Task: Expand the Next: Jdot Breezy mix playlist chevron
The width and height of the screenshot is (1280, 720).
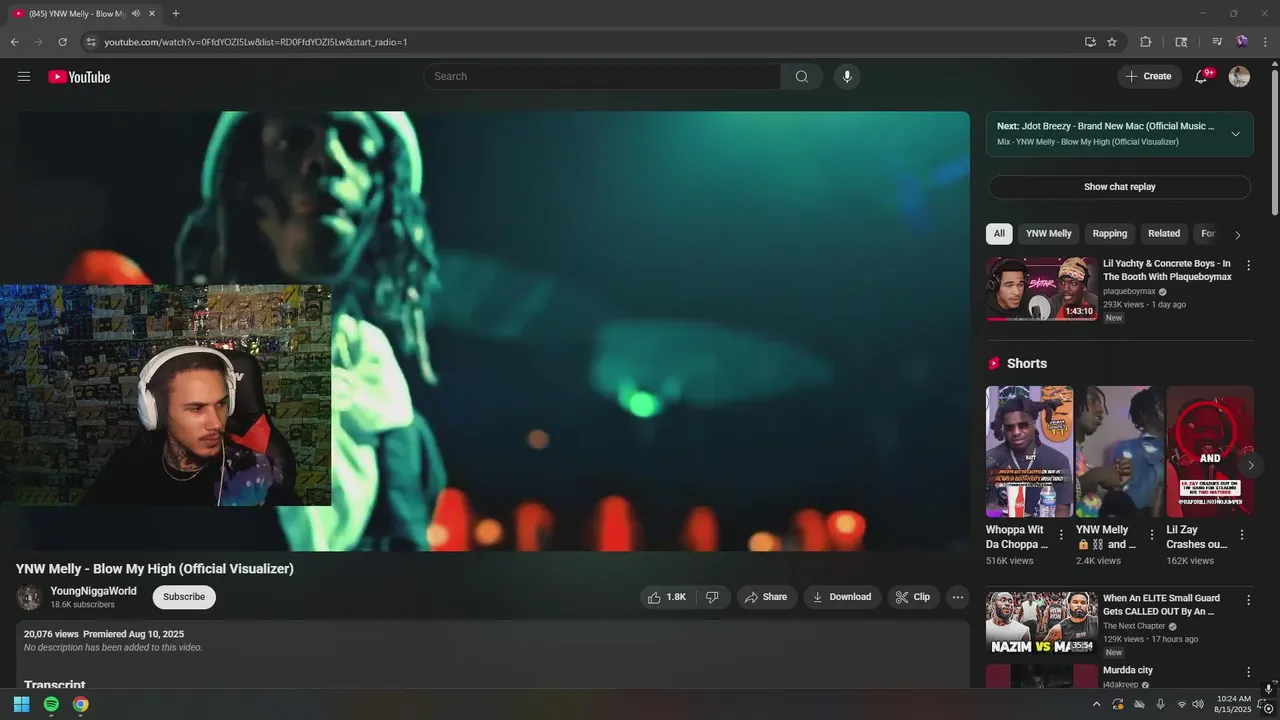Action: click(x=1235, y=134)
